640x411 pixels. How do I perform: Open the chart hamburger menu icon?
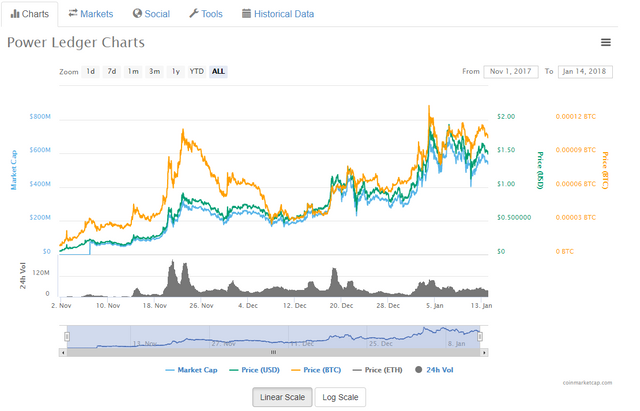(x=606, y=42)
